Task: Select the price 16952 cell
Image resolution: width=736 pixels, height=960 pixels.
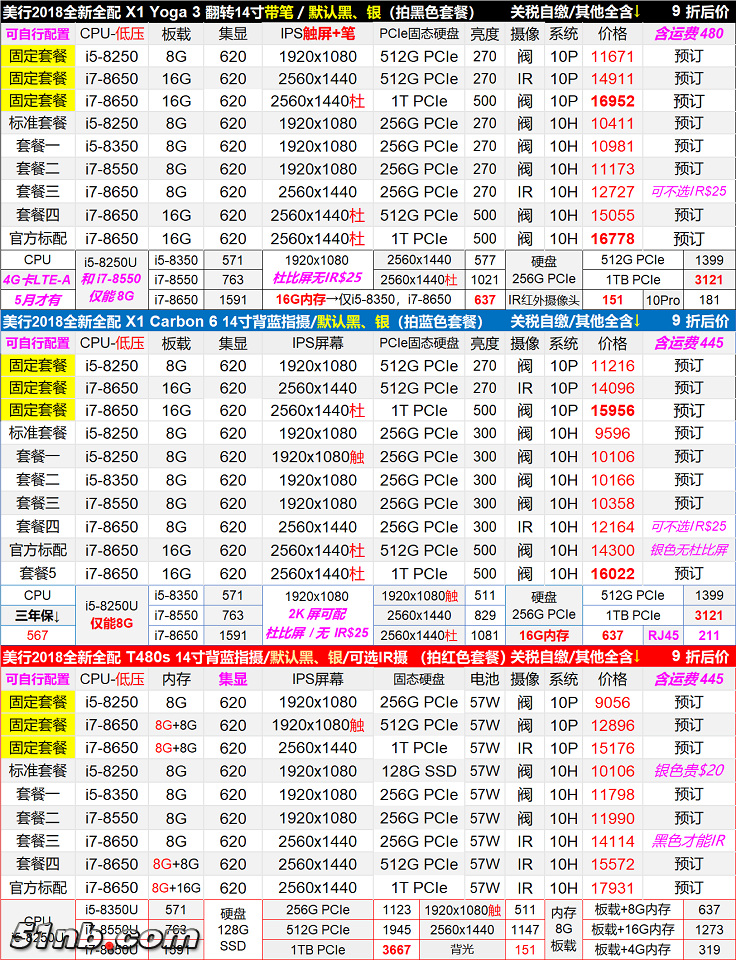Action: (x=612, y=101)
